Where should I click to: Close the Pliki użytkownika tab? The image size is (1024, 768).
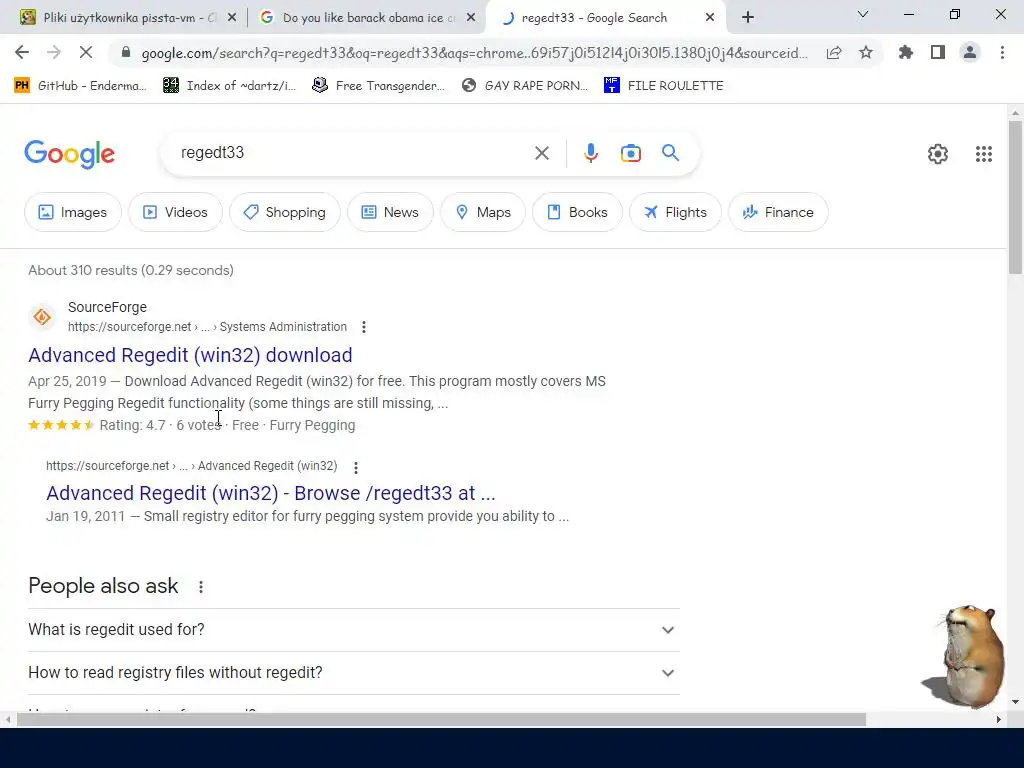click(232, 18)
